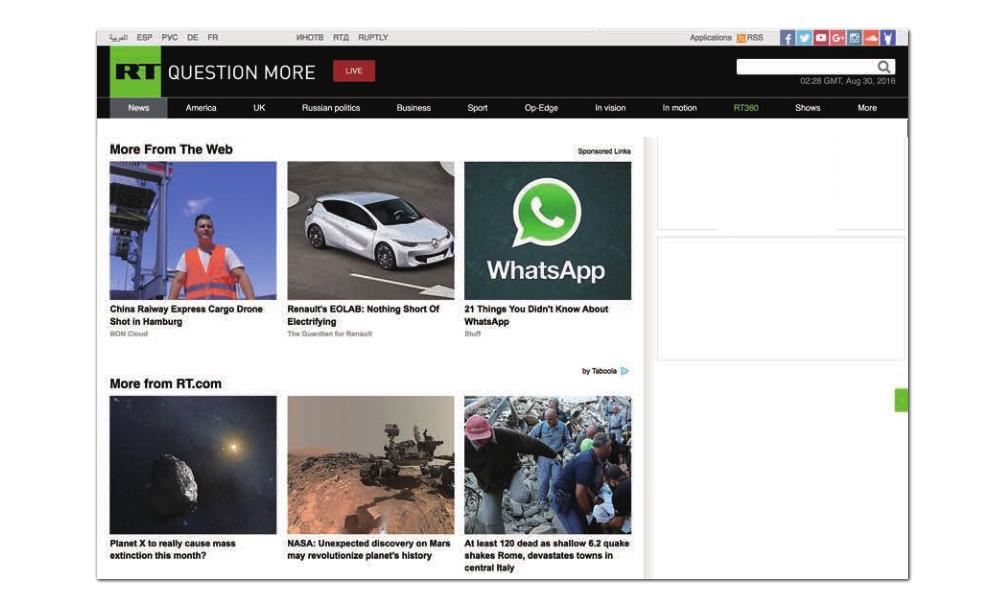This screenshot has height=615, width=990.
Task: Watch the stream via red LIVE button
Action: (x=354, y=71)
